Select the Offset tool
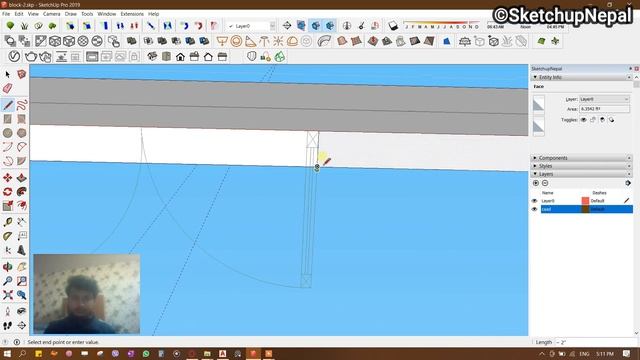This screenshot has height=360, width=640. 22,206
